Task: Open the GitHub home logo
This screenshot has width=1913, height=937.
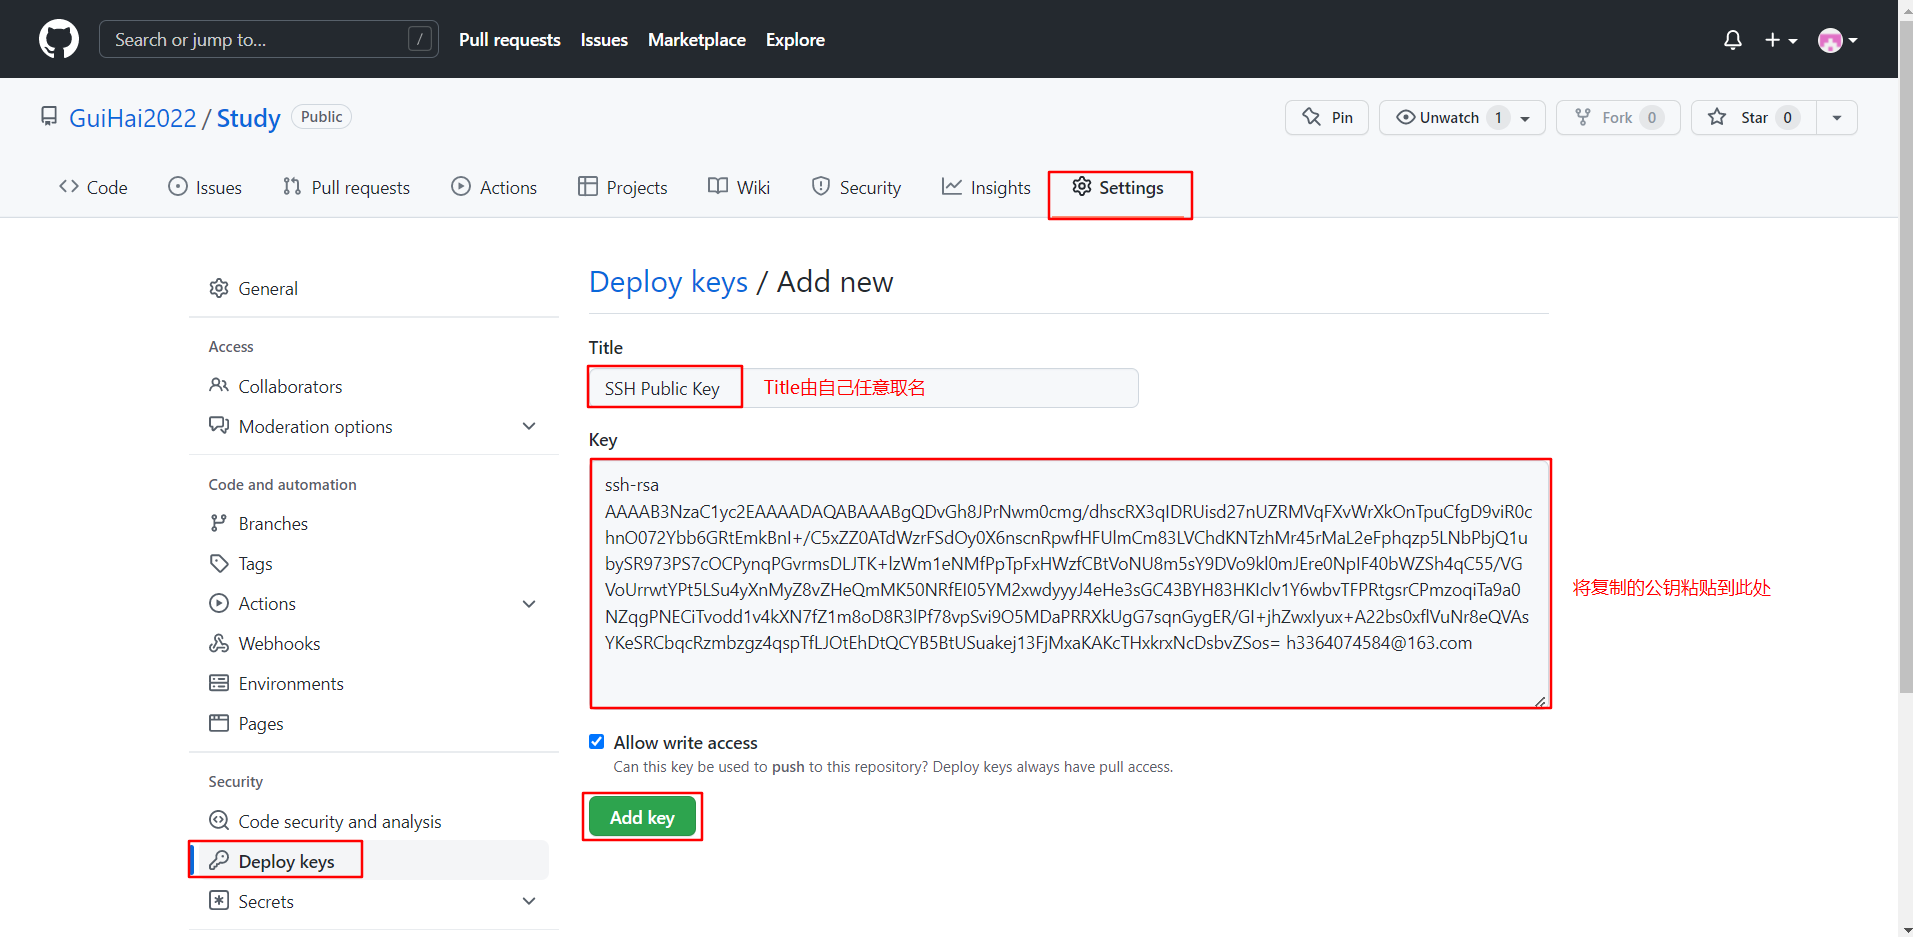Action: pos(59,39)
